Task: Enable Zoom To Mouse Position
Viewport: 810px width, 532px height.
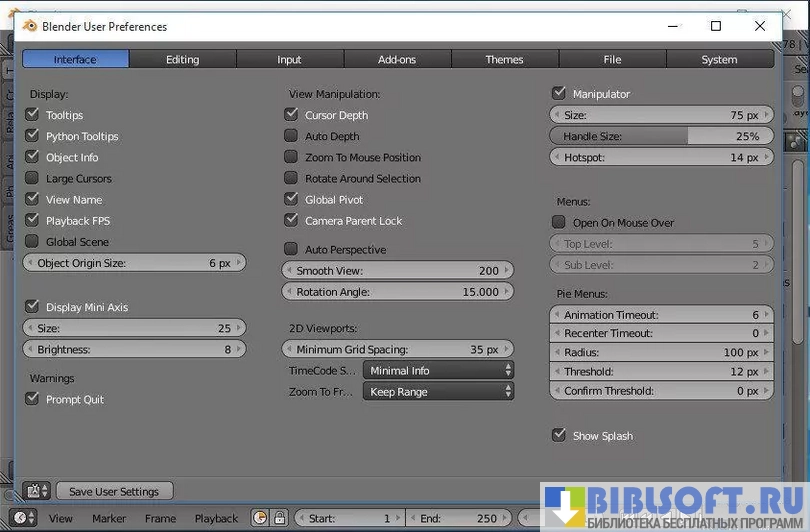Action: click(291, 157)
